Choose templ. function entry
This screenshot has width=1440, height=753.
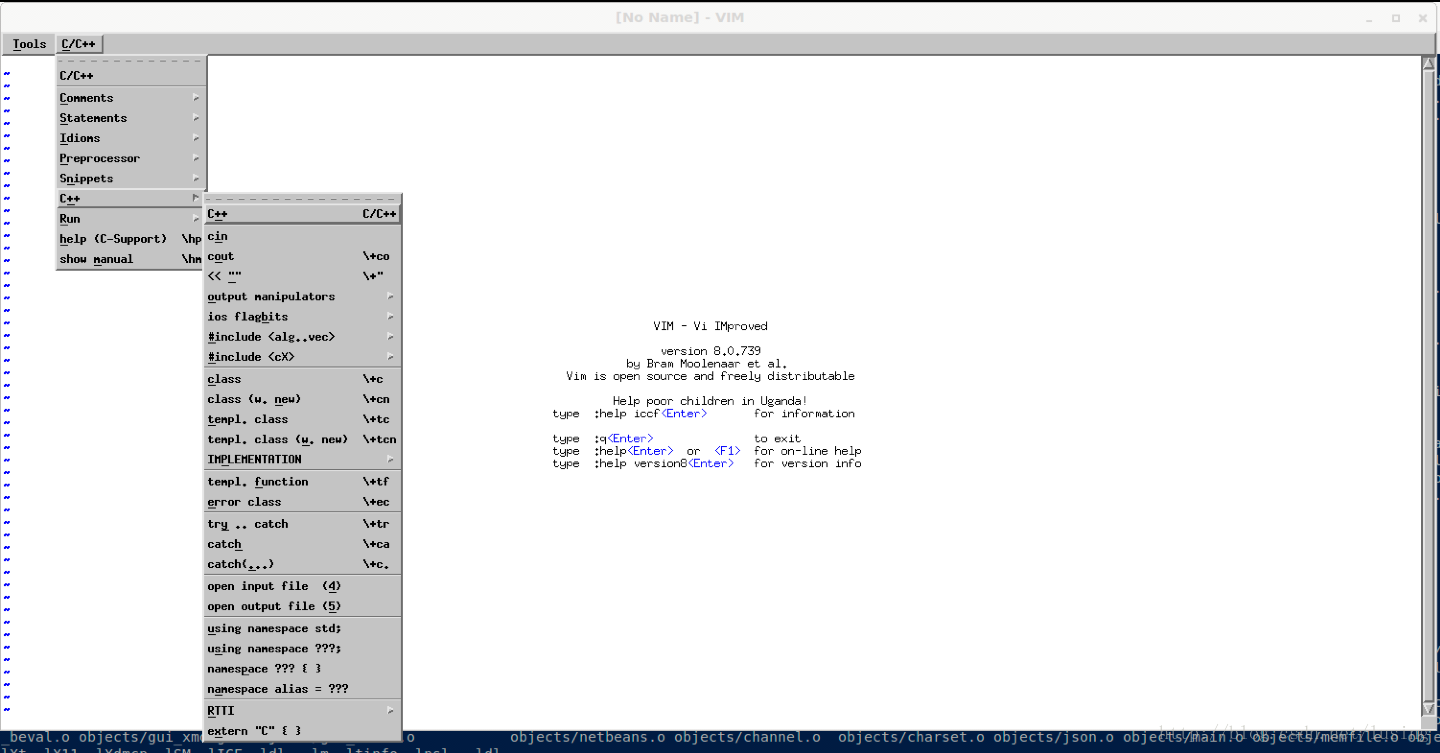point(302,482)
